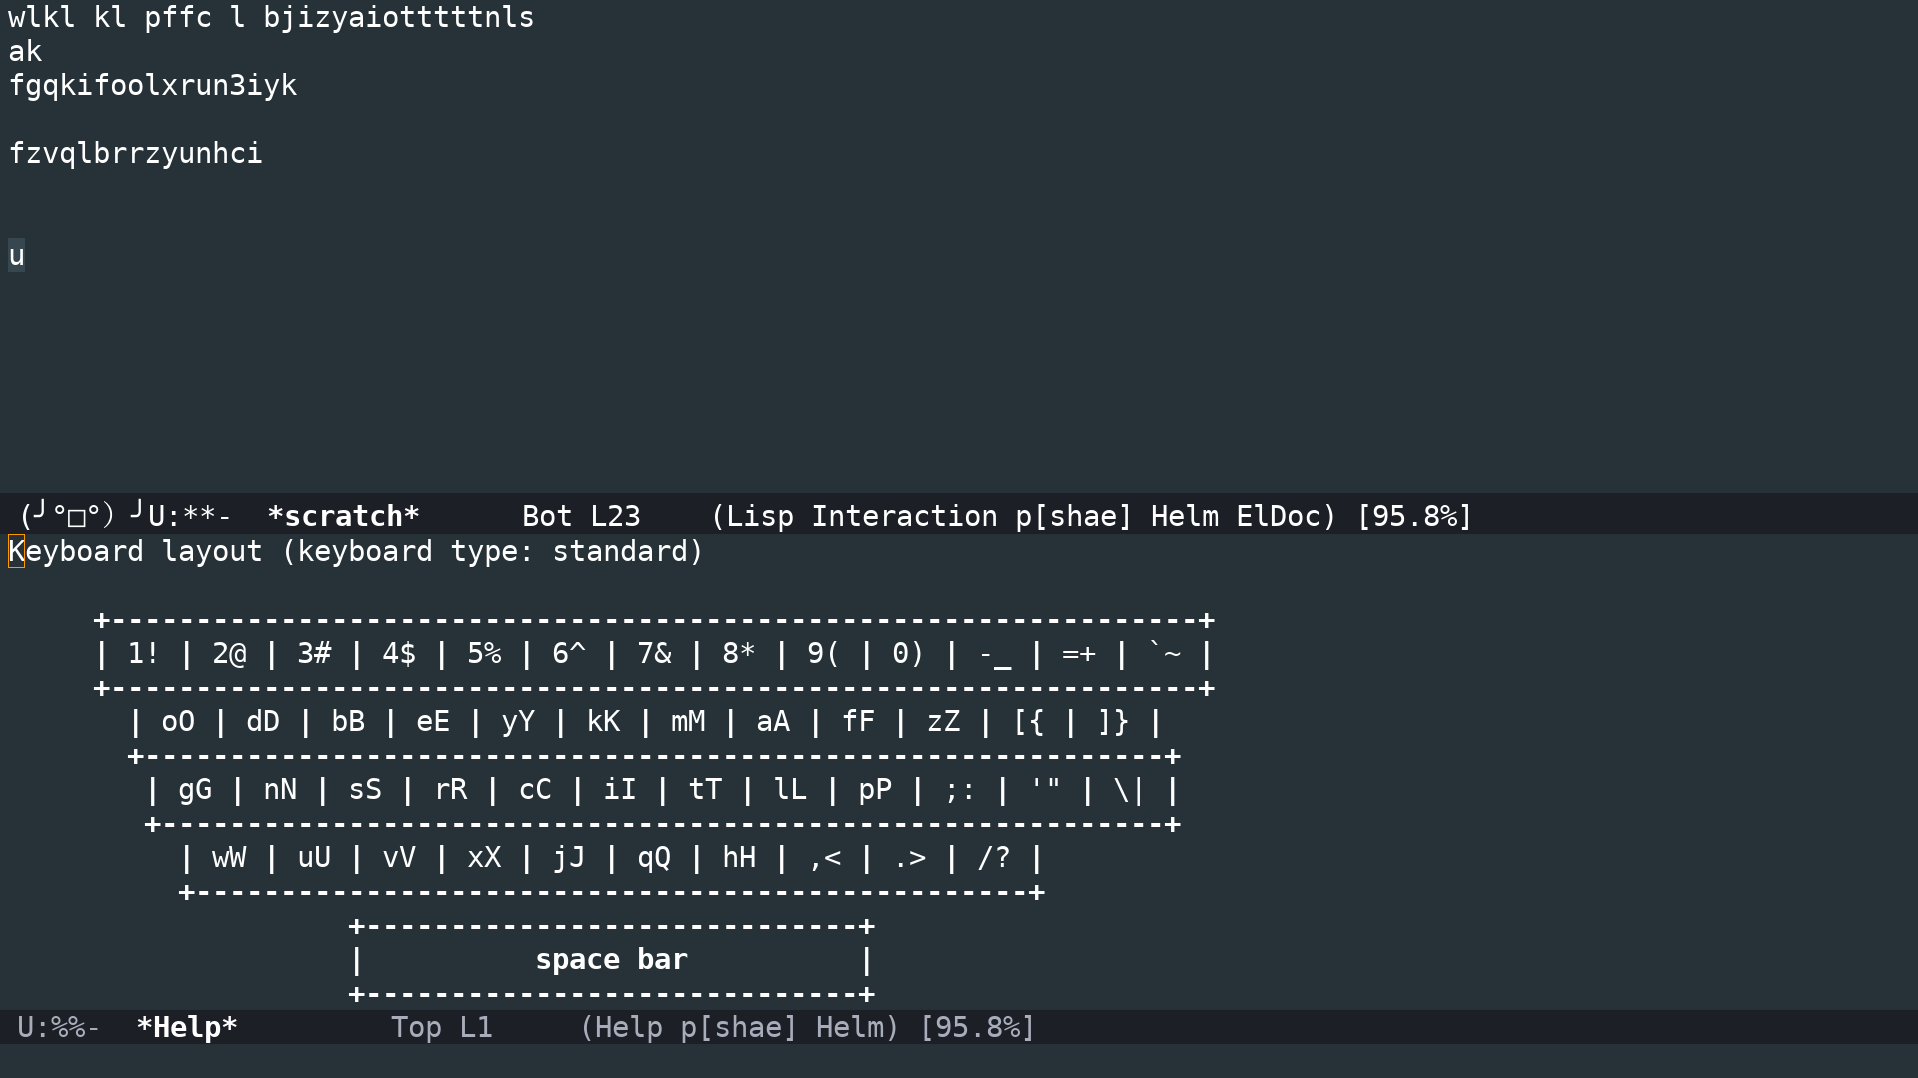Screen dimensions: 1918x1078
Task: Click the U:**- modified status indicator
Action: point(190,516)
